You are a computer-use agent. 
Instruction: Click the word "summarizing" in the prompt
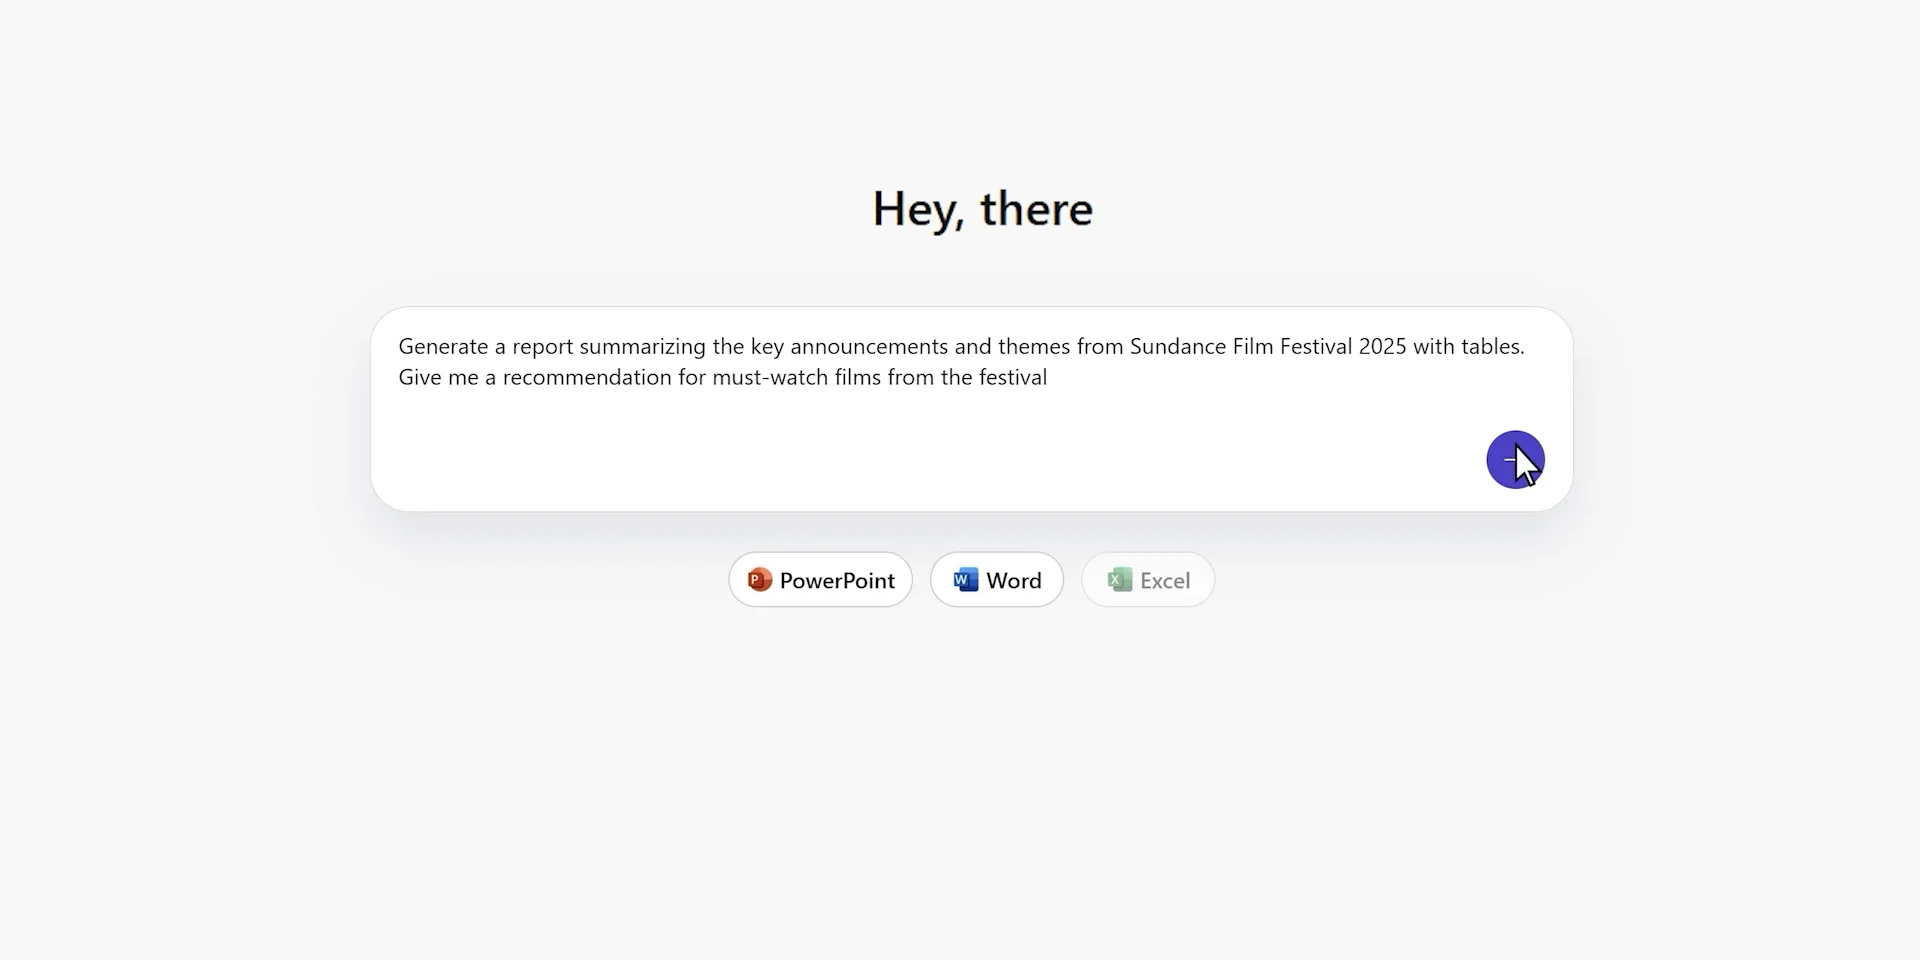click(x=642, y=347)
